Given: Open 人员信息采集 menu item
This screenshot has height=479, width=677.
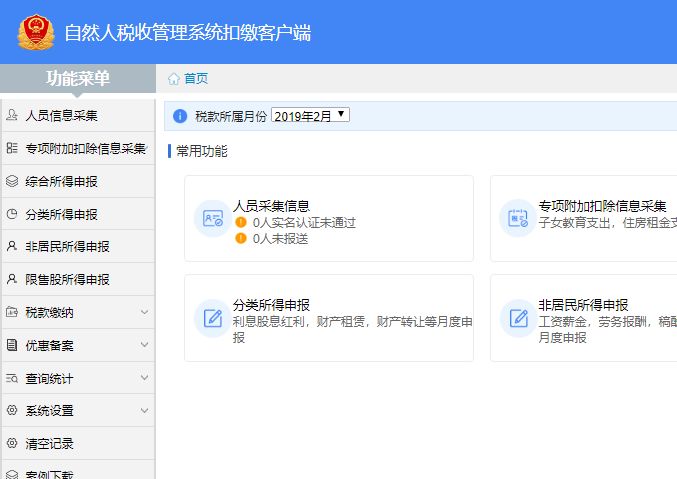Looking at the screenshot, I should click(78, 115).
